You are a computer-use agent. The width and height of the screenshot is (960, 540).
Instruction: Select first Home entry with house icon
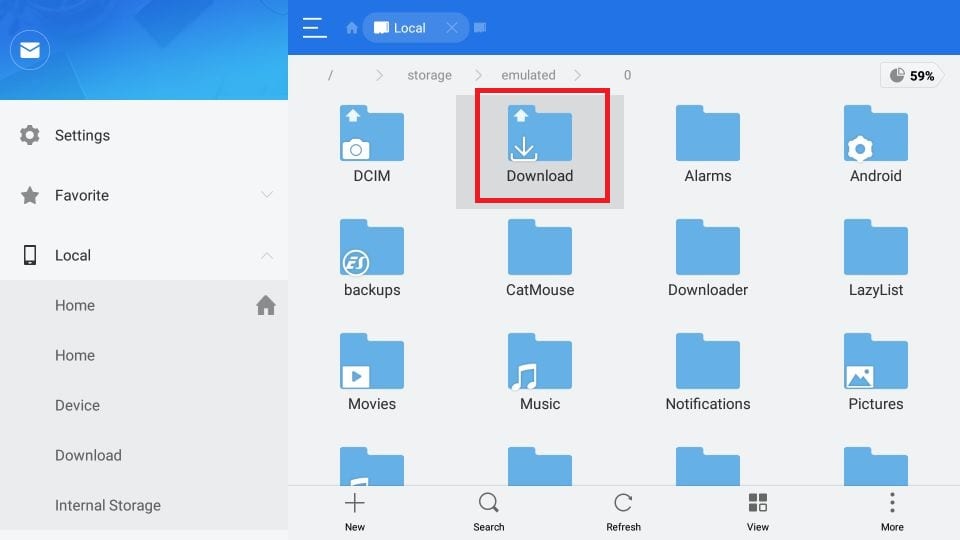[x=144, y=305]
